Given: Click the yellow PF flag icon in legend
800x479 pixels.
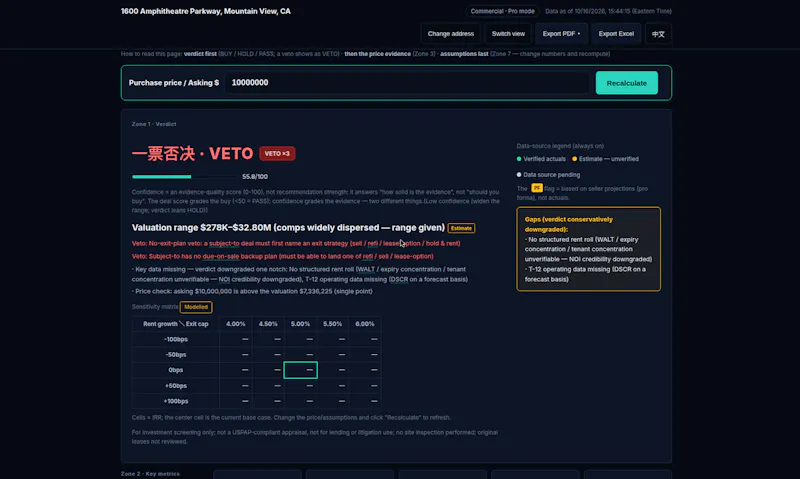Looking at the screenshot, I should click(537, 188).
